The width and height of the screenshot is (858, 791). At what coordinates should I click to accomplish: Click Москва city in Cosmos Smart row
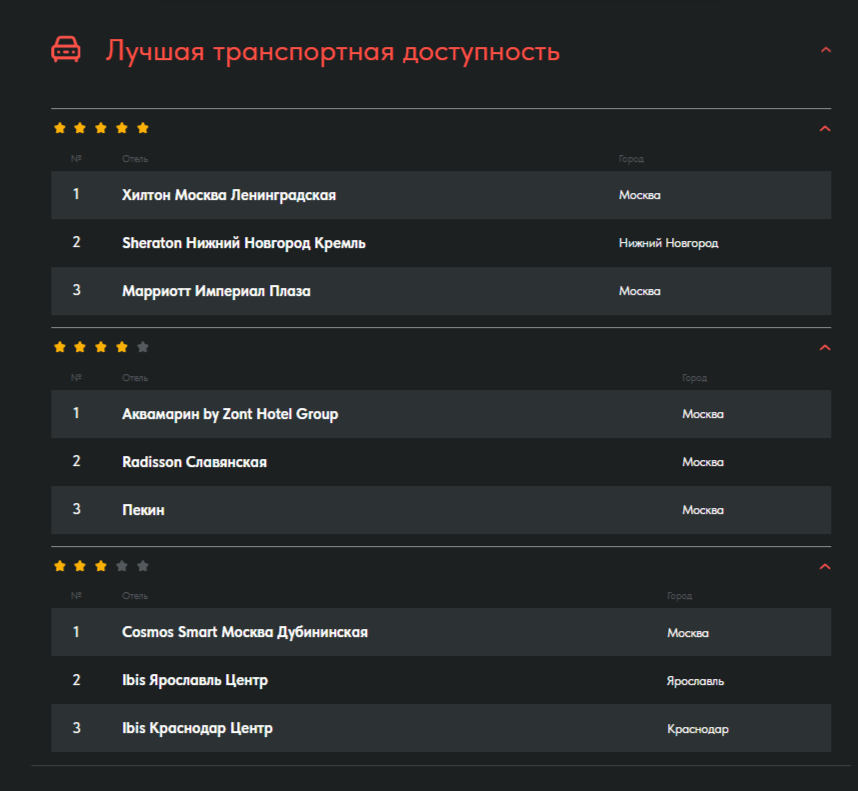pyautogui.click(x=688, y=633)
